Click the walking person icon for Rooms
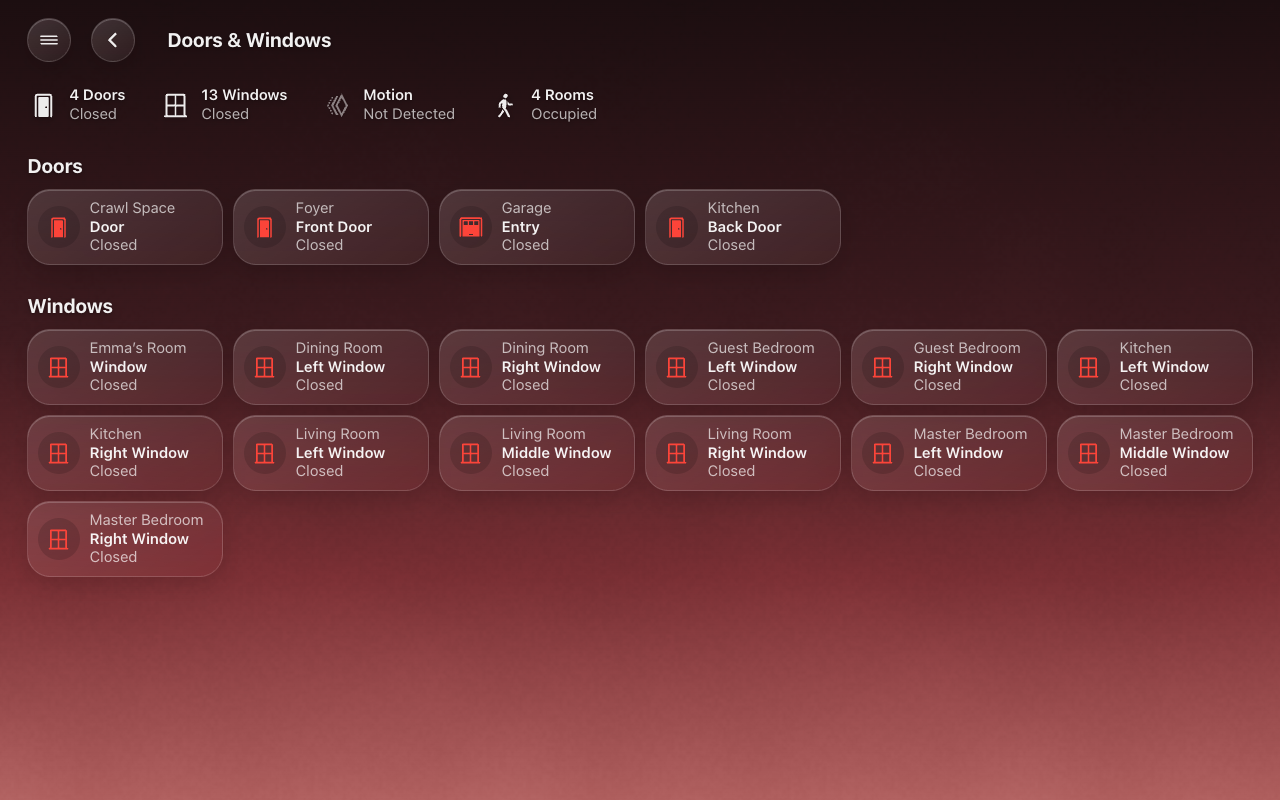The height and width of the screenshot is (800, 1280). click(x=505, y=105)
